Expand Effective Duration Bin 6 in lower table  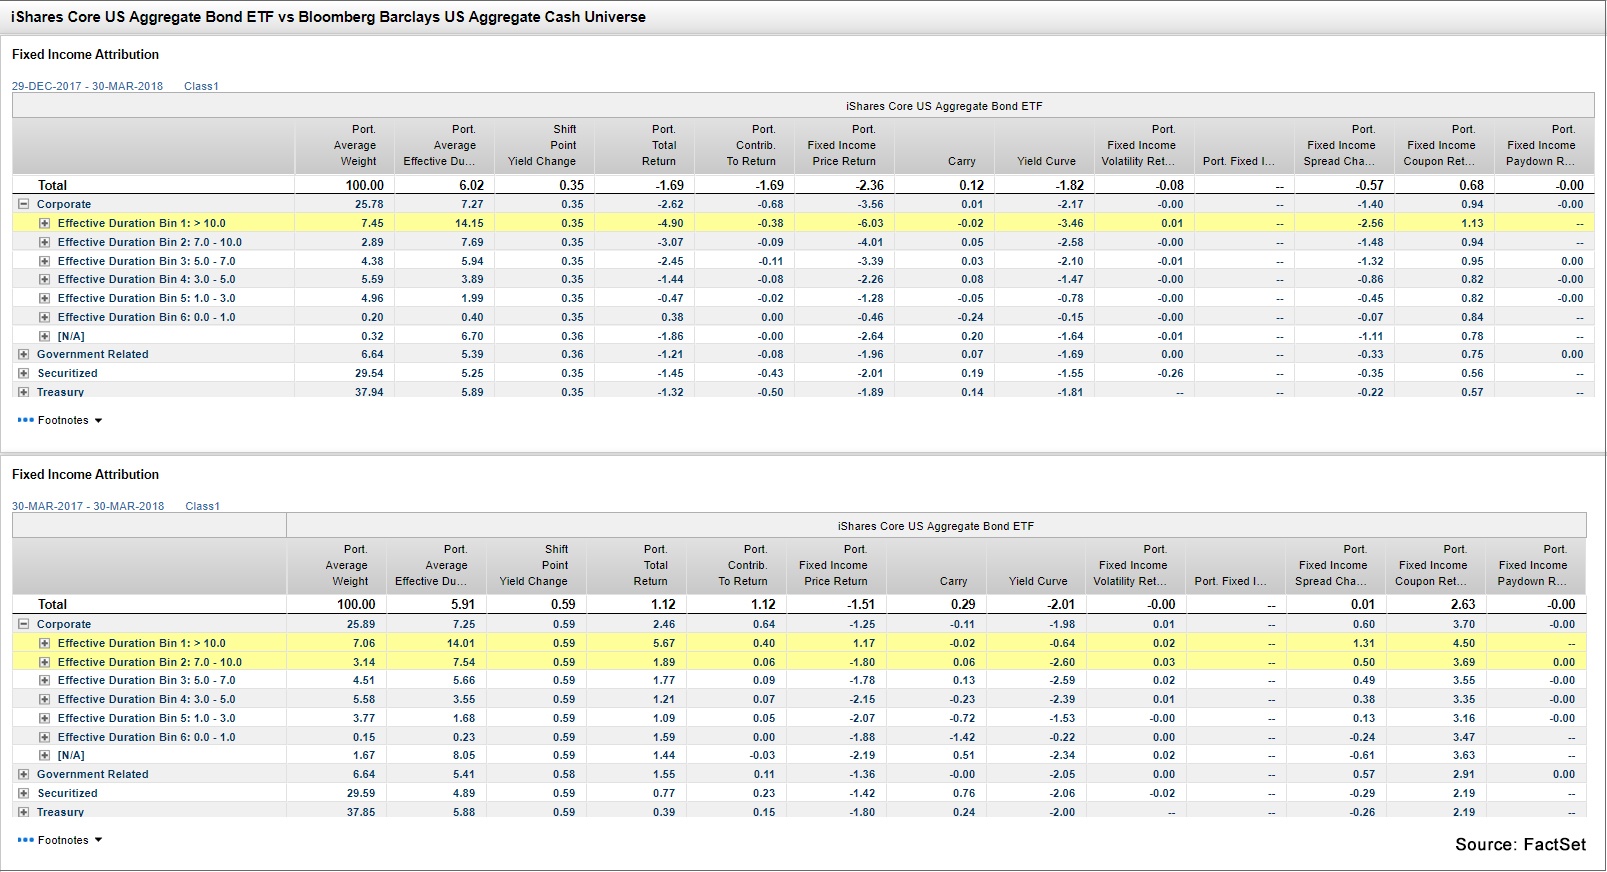coord(44,737)
